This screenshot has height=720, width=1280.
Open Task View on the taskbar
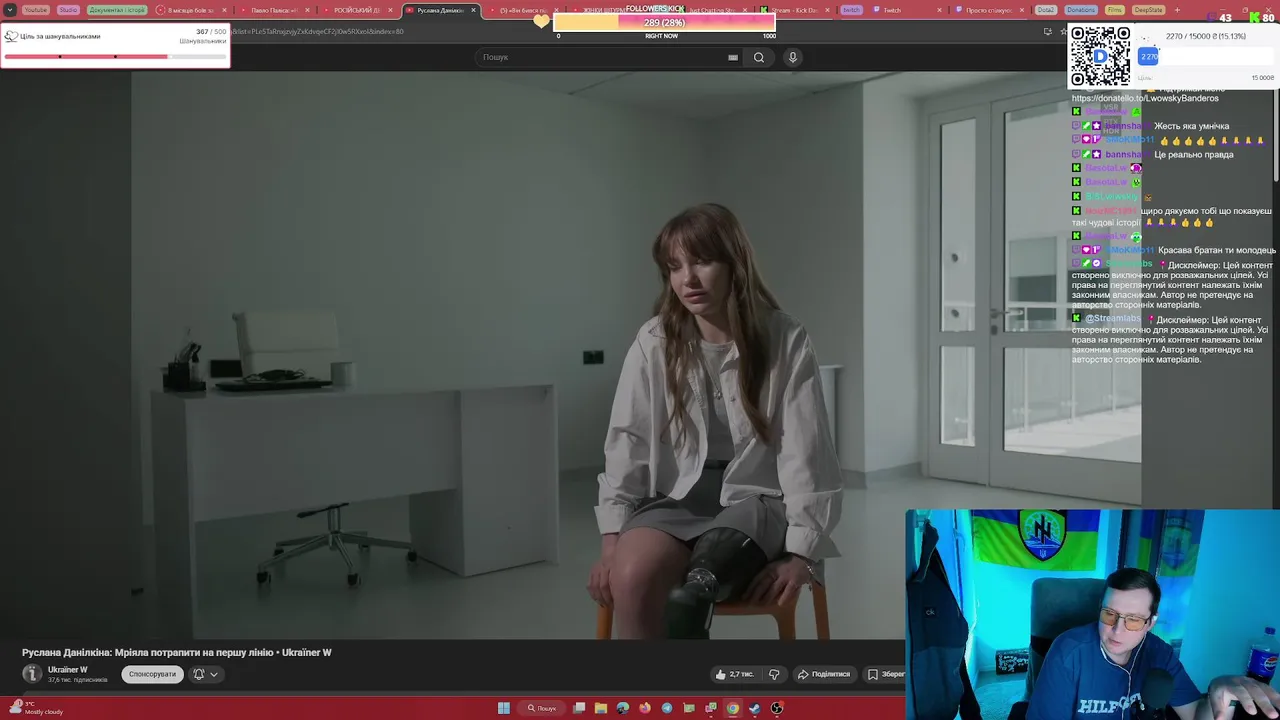pos(579,708)
